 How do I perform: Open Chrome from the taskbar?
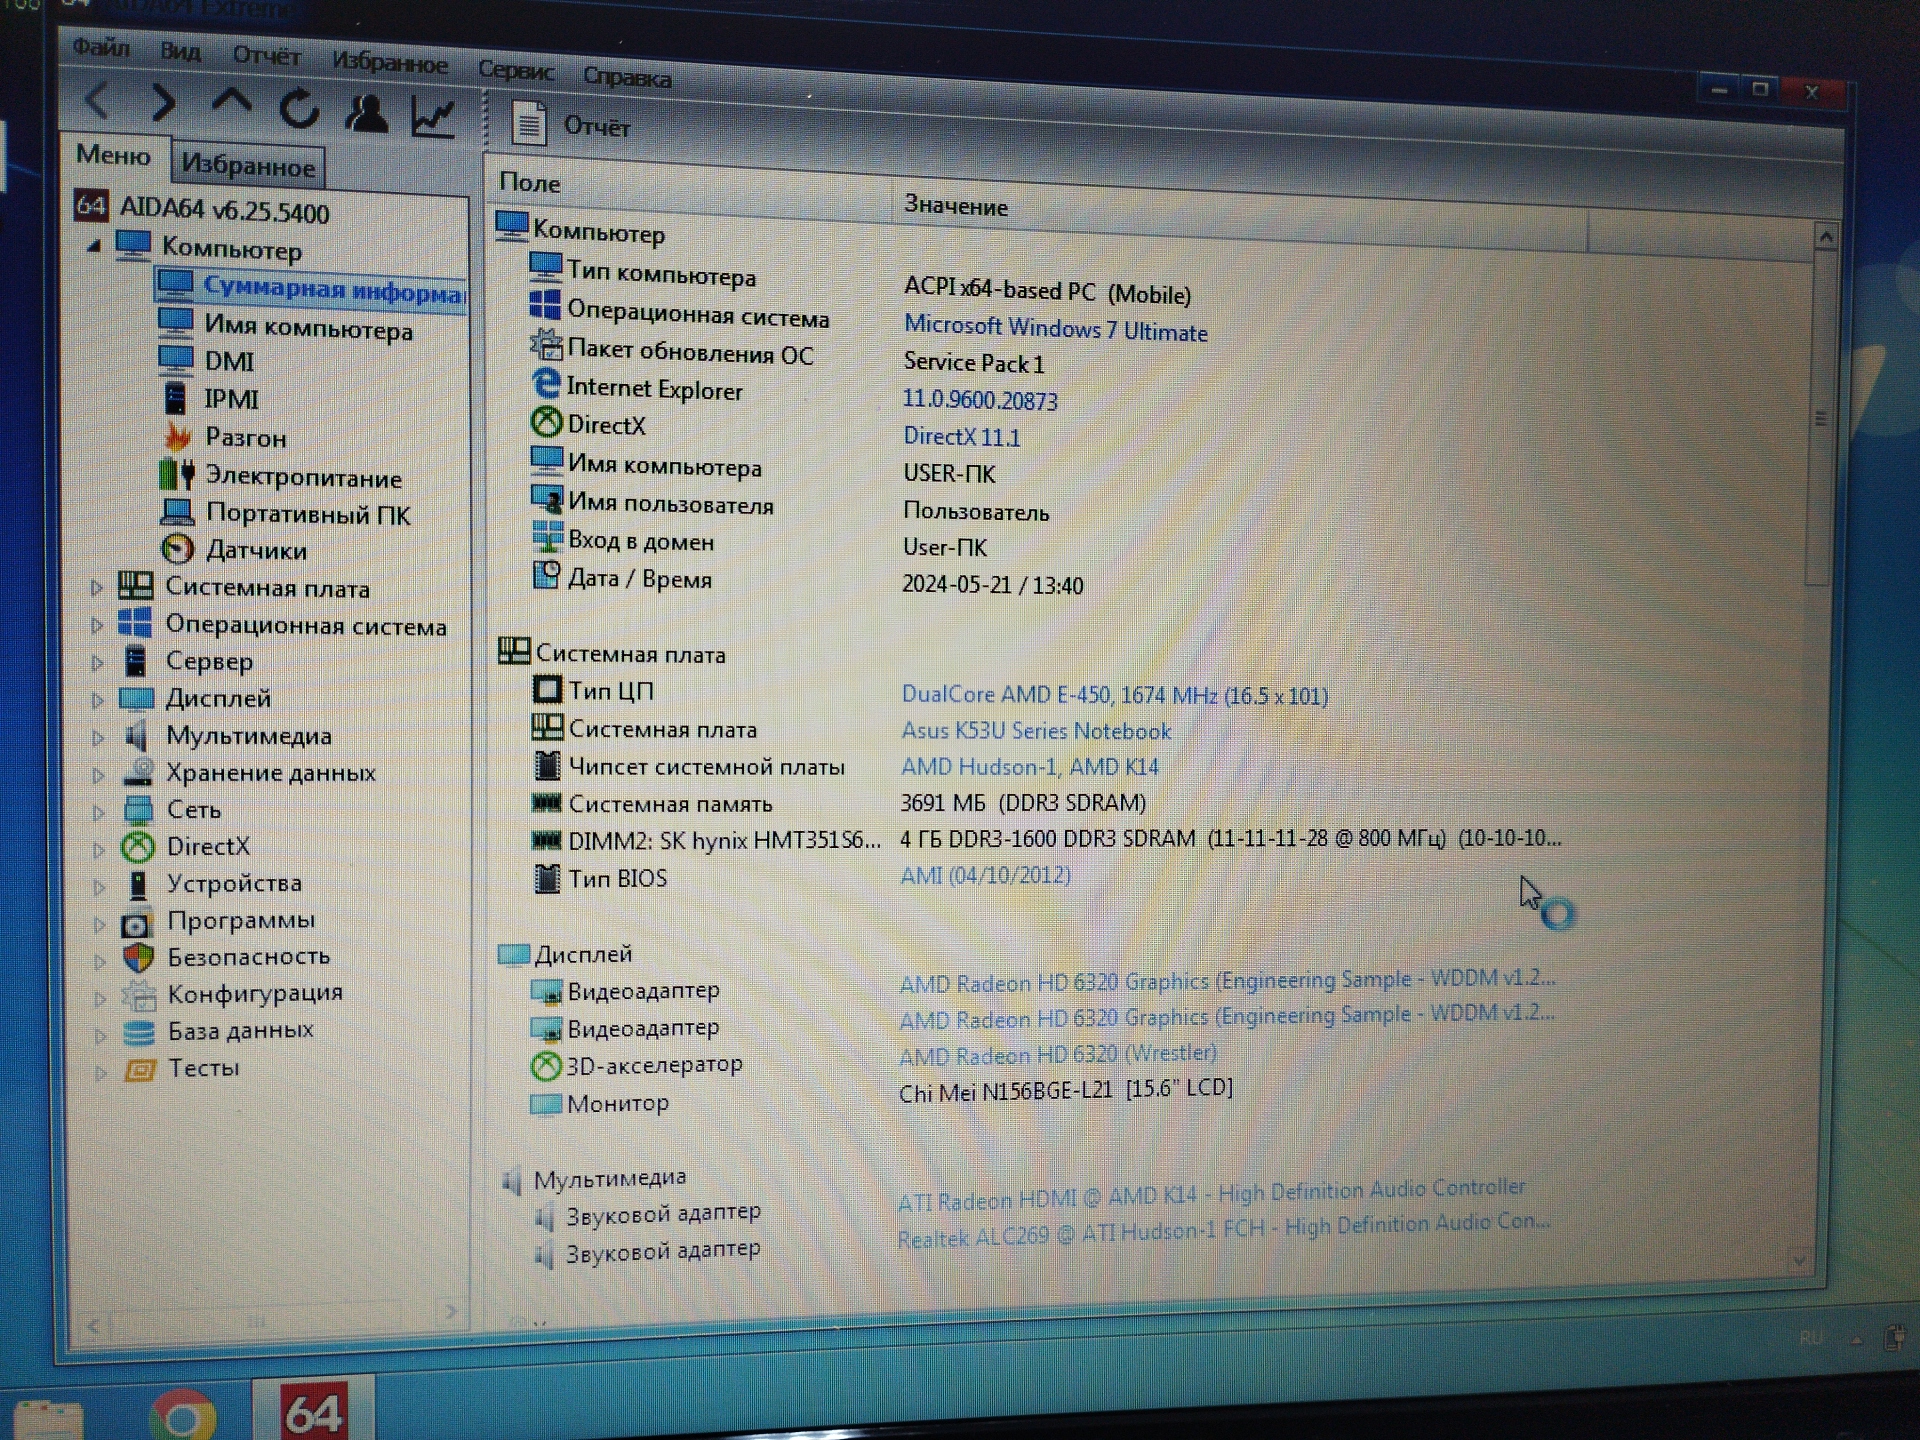pos(182,1415)
